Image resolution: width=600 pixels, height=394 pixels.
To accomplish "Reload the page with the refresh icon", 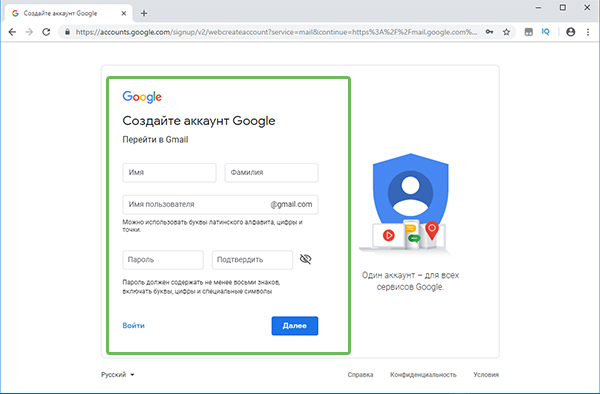I will click(46, 32).
